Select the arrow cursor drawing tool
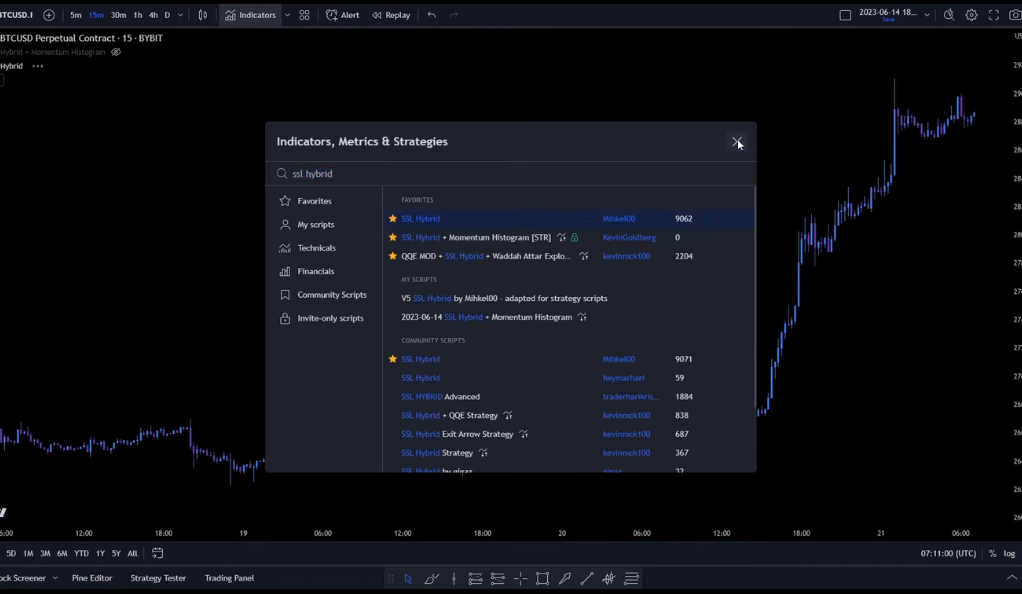Screen dimensions: 1022x594 coord(408,578)
